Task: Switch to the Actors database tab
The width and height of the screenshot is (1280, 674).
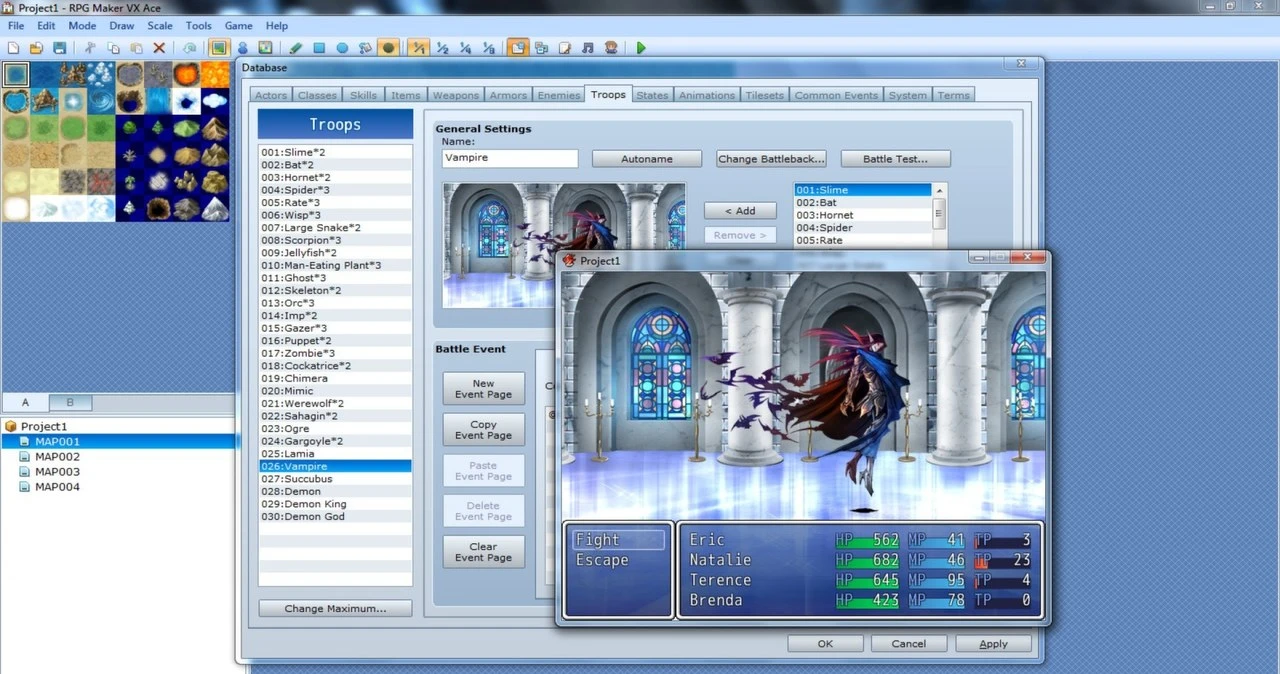Action: click(271, 95)
